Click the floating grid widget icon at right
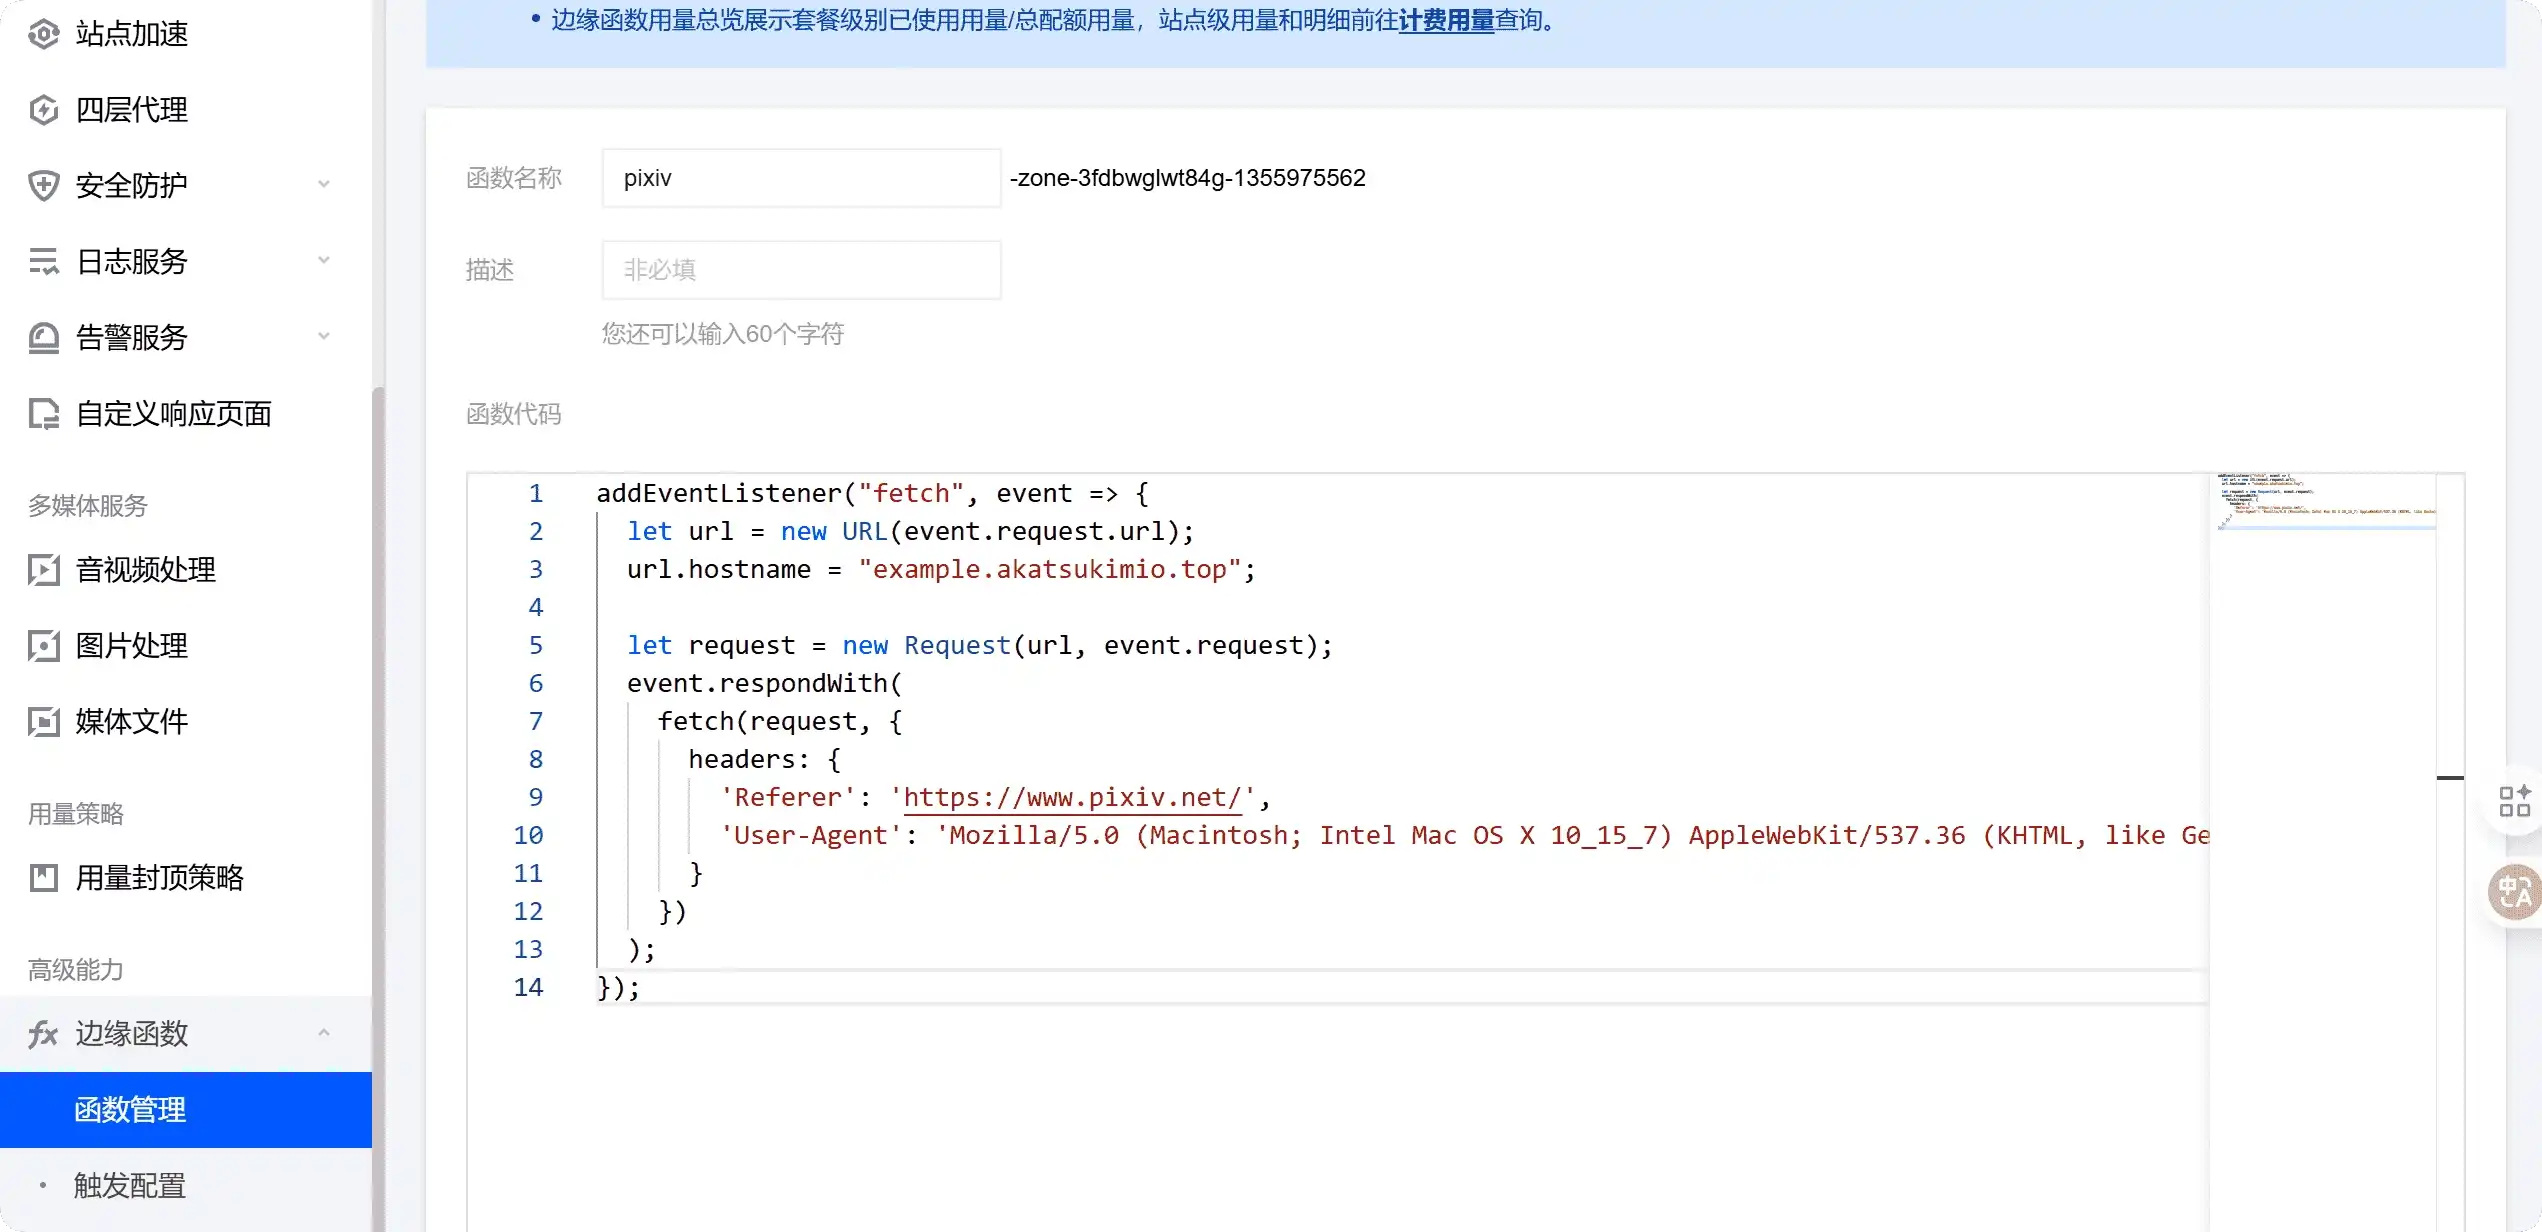2542x1232 pixels. [2514, 801]
